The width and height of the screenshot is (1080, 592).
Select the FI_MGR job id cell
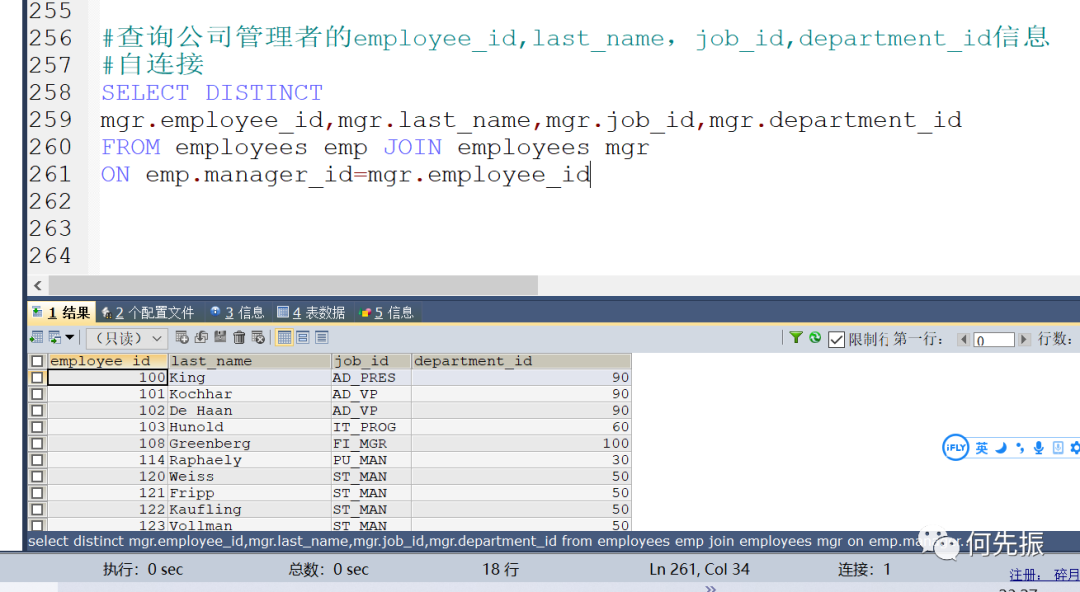click(x=371, y=444)
